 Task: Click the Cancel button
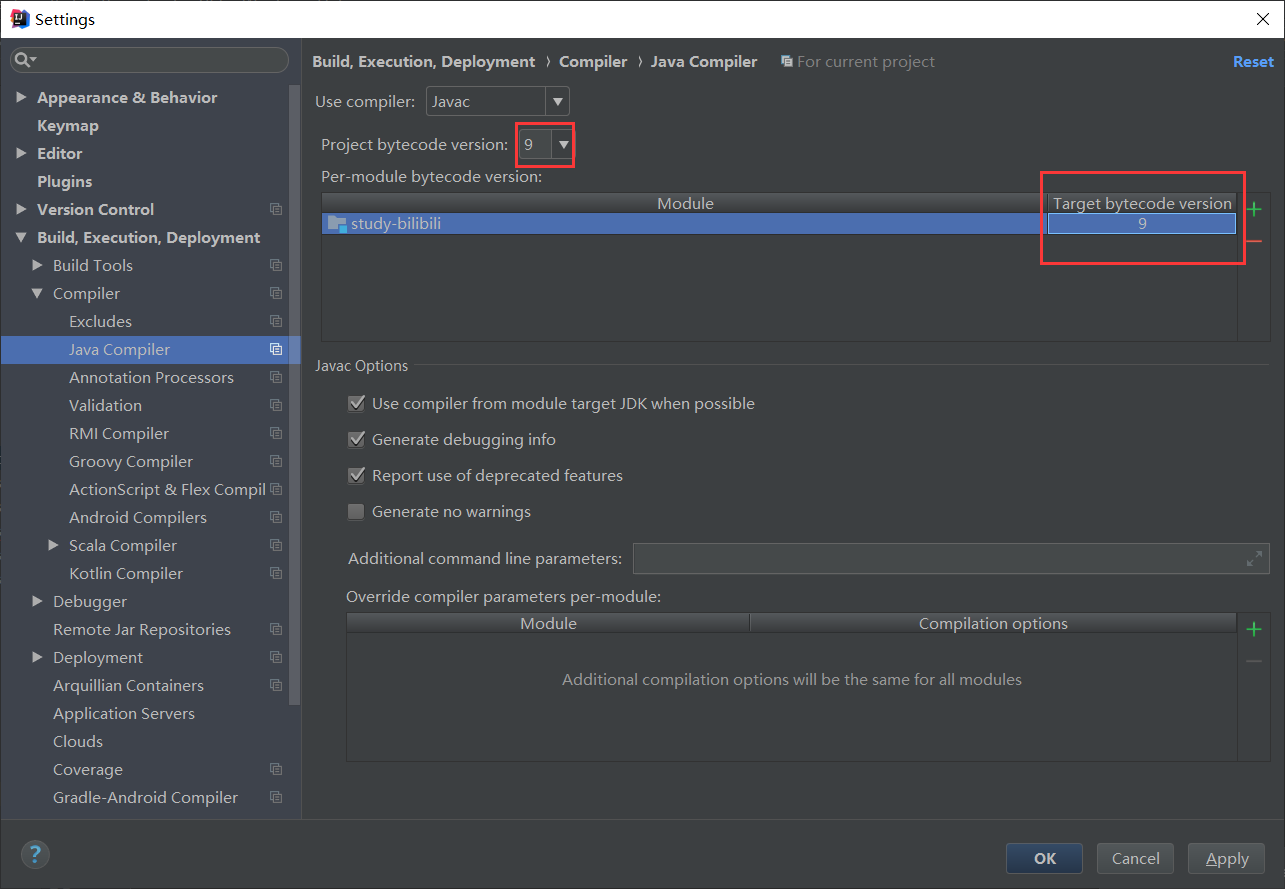(1136, 858)
